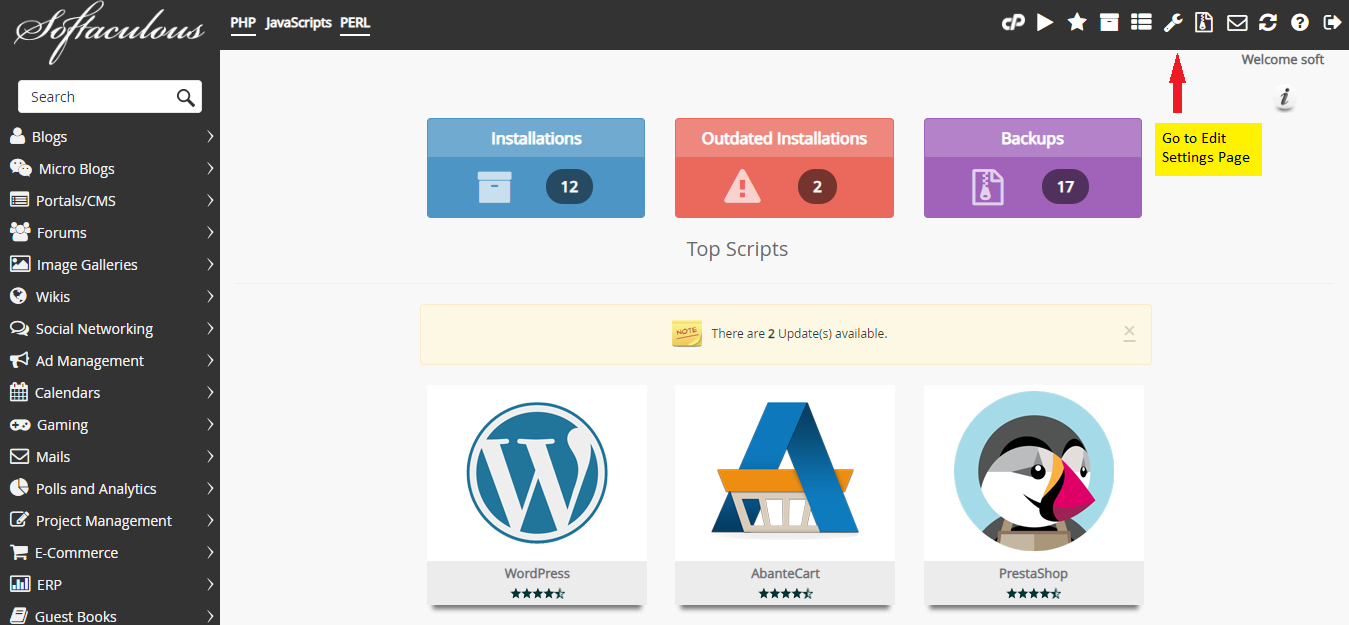
Task: Click the E-Commerce cart icon
Action: (x=19, y=552)
